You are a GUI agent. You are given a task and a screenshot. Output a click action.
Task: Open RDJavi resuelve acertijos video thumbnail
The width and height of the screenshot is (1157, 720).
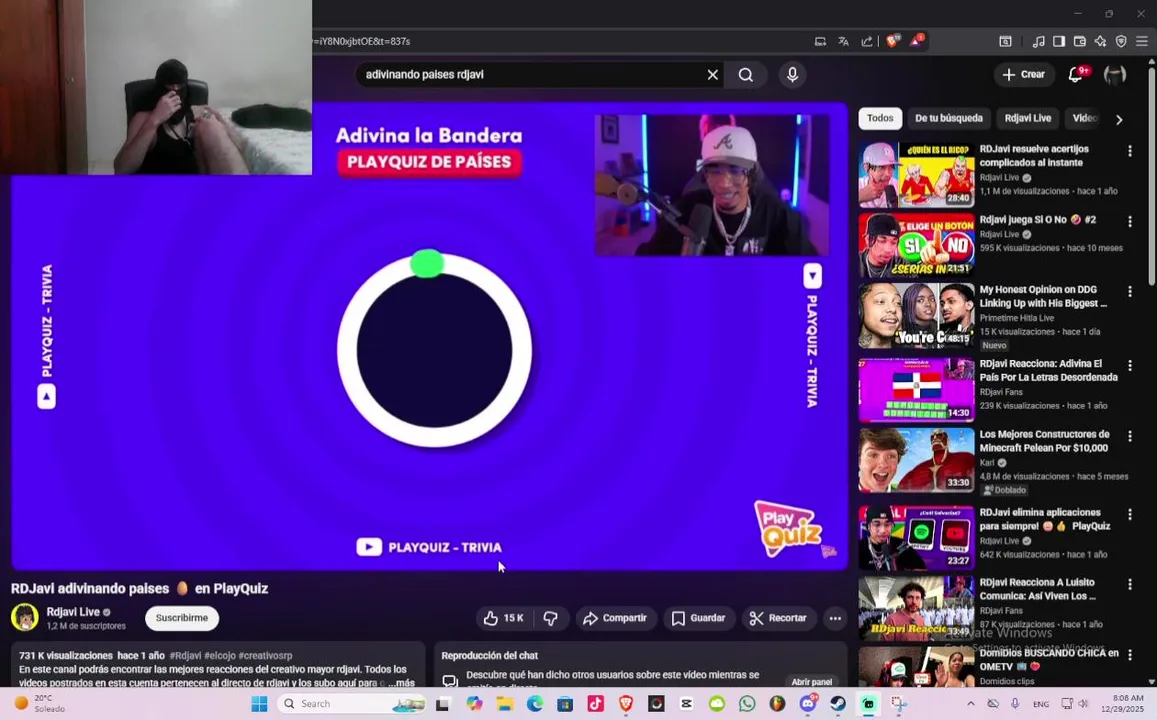[x=916, y=175]
